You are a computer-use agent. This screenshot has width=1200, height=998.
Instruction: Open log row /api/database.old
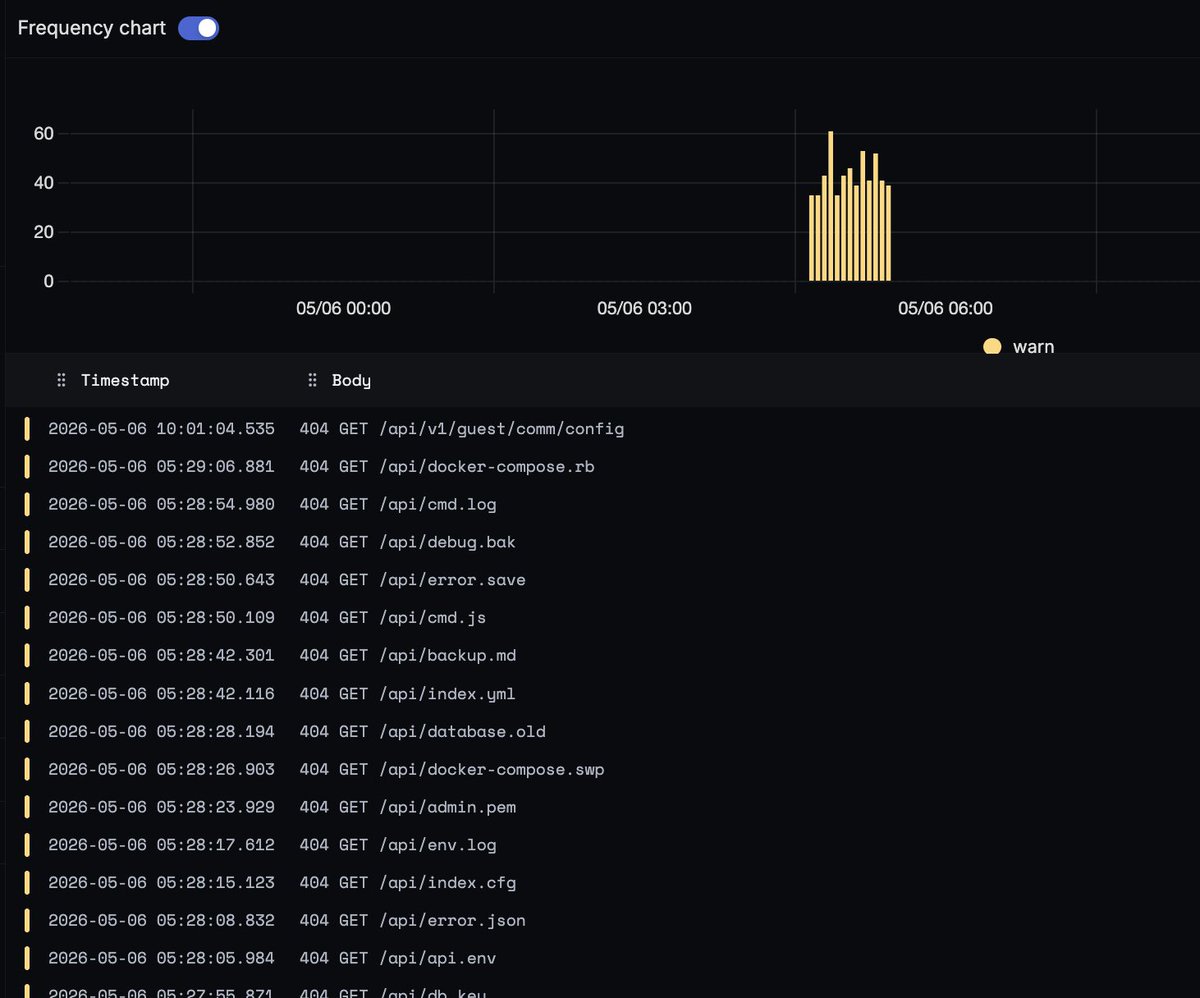(600, 732)
